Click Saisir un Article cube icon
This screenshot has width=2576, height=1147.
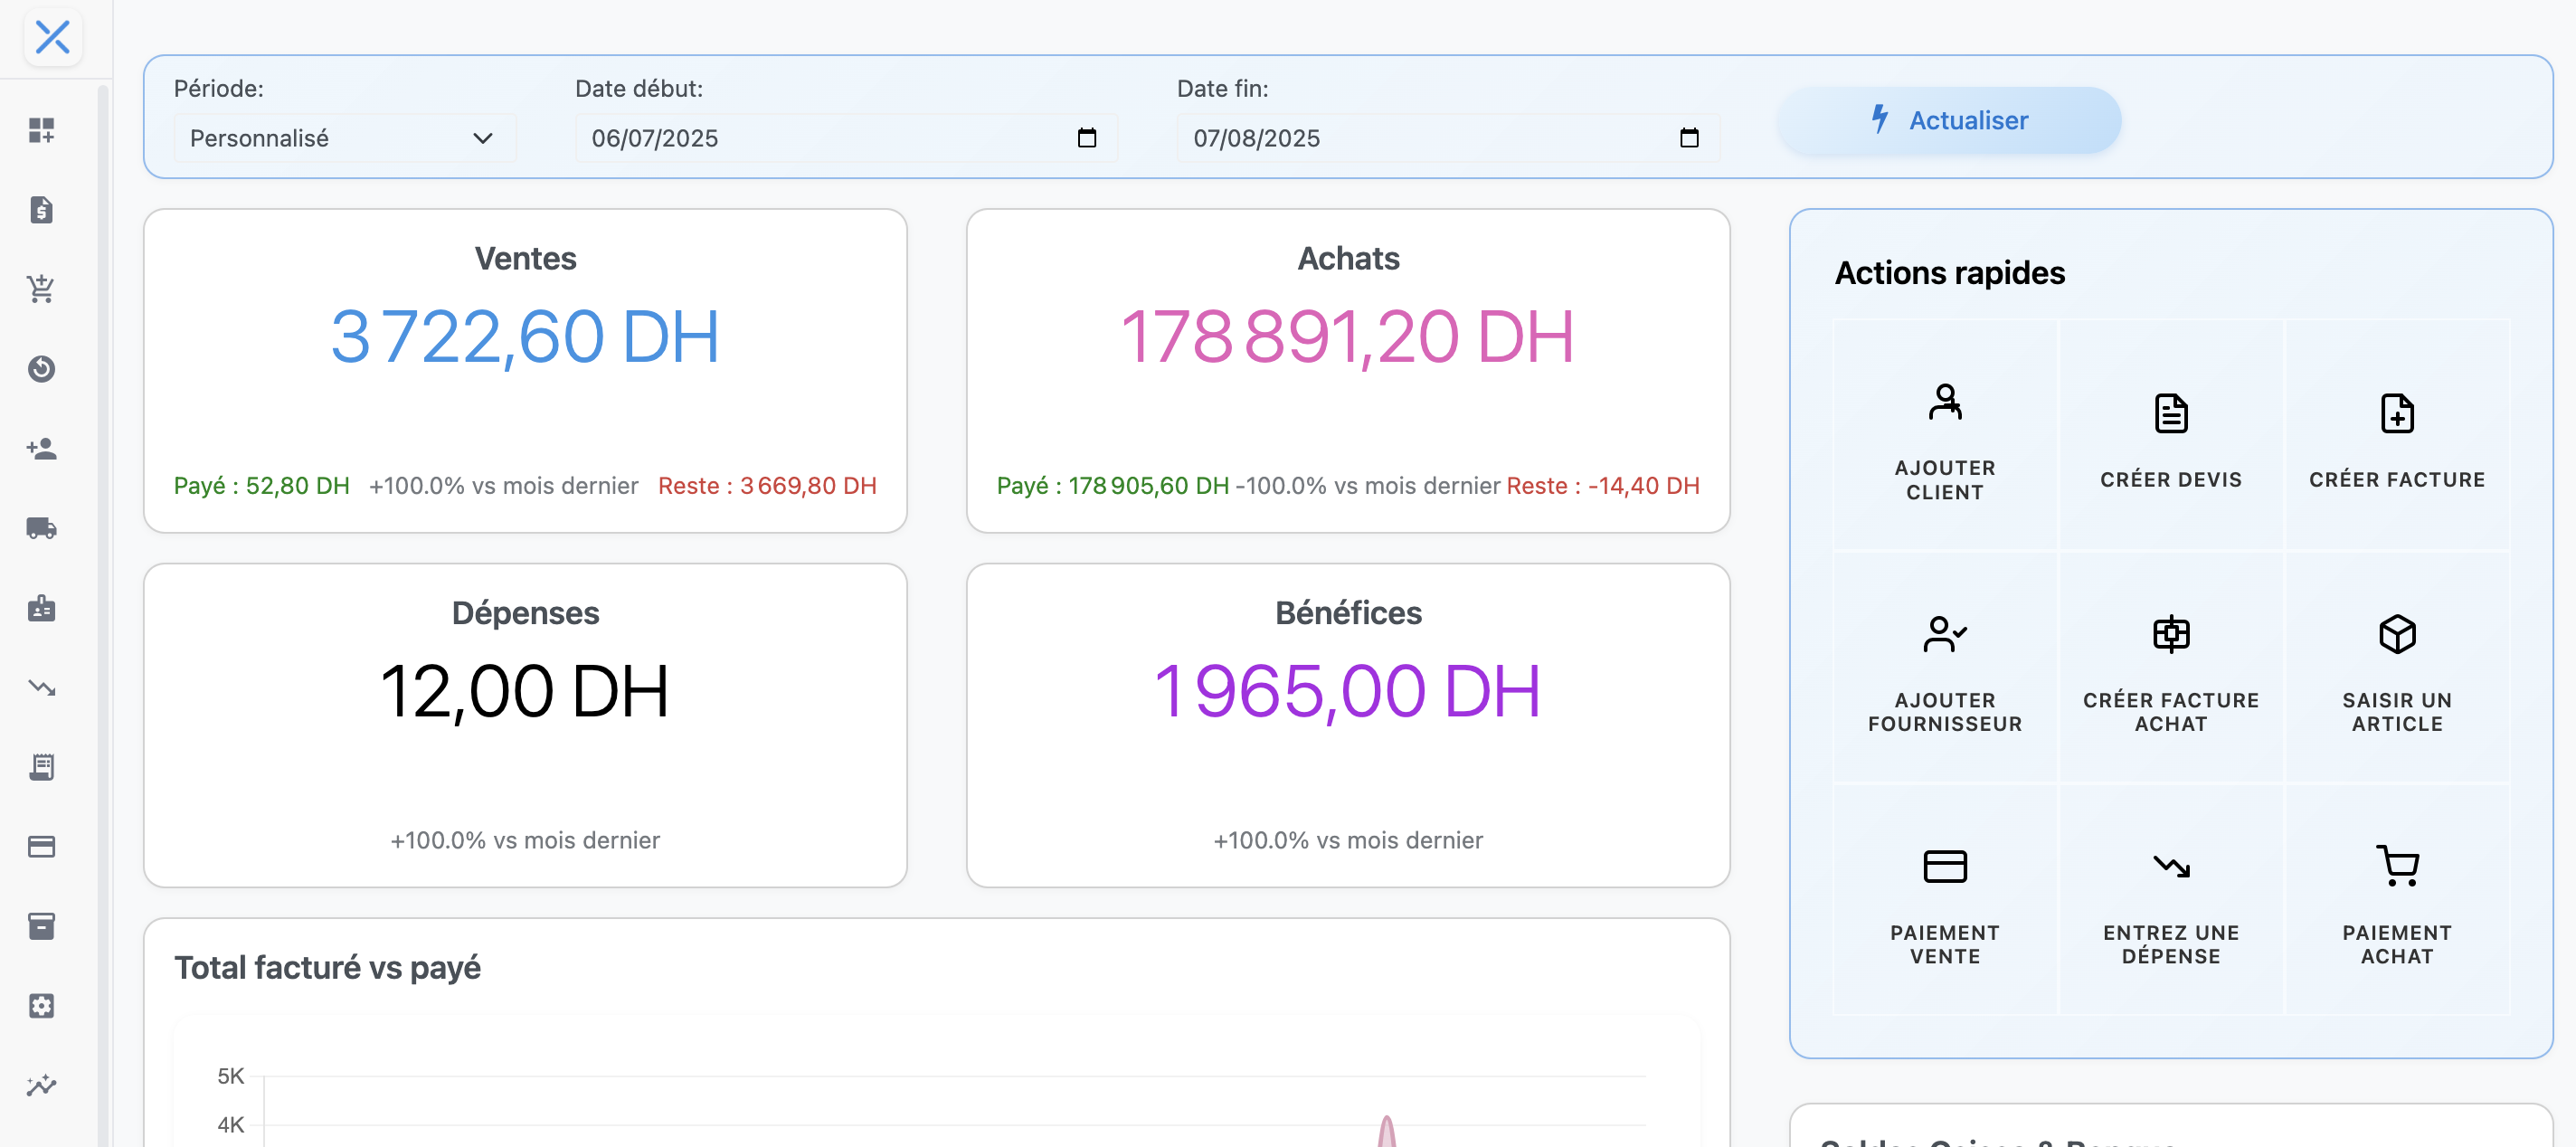pos(2396,634)
